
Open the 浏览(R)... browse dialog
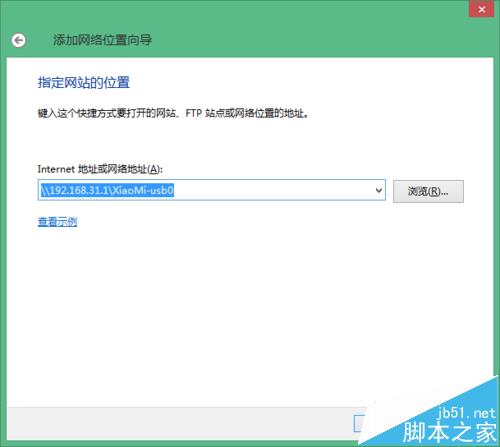point(428,191)
